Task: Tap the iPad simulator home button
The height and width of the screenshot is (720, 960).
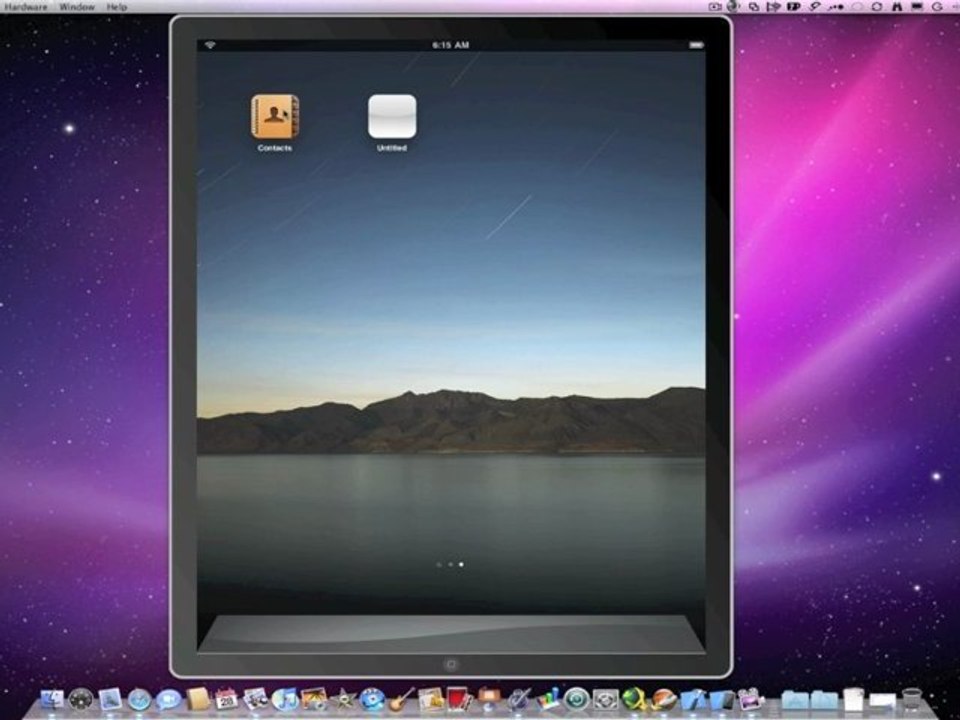Action: coord(451,664)
